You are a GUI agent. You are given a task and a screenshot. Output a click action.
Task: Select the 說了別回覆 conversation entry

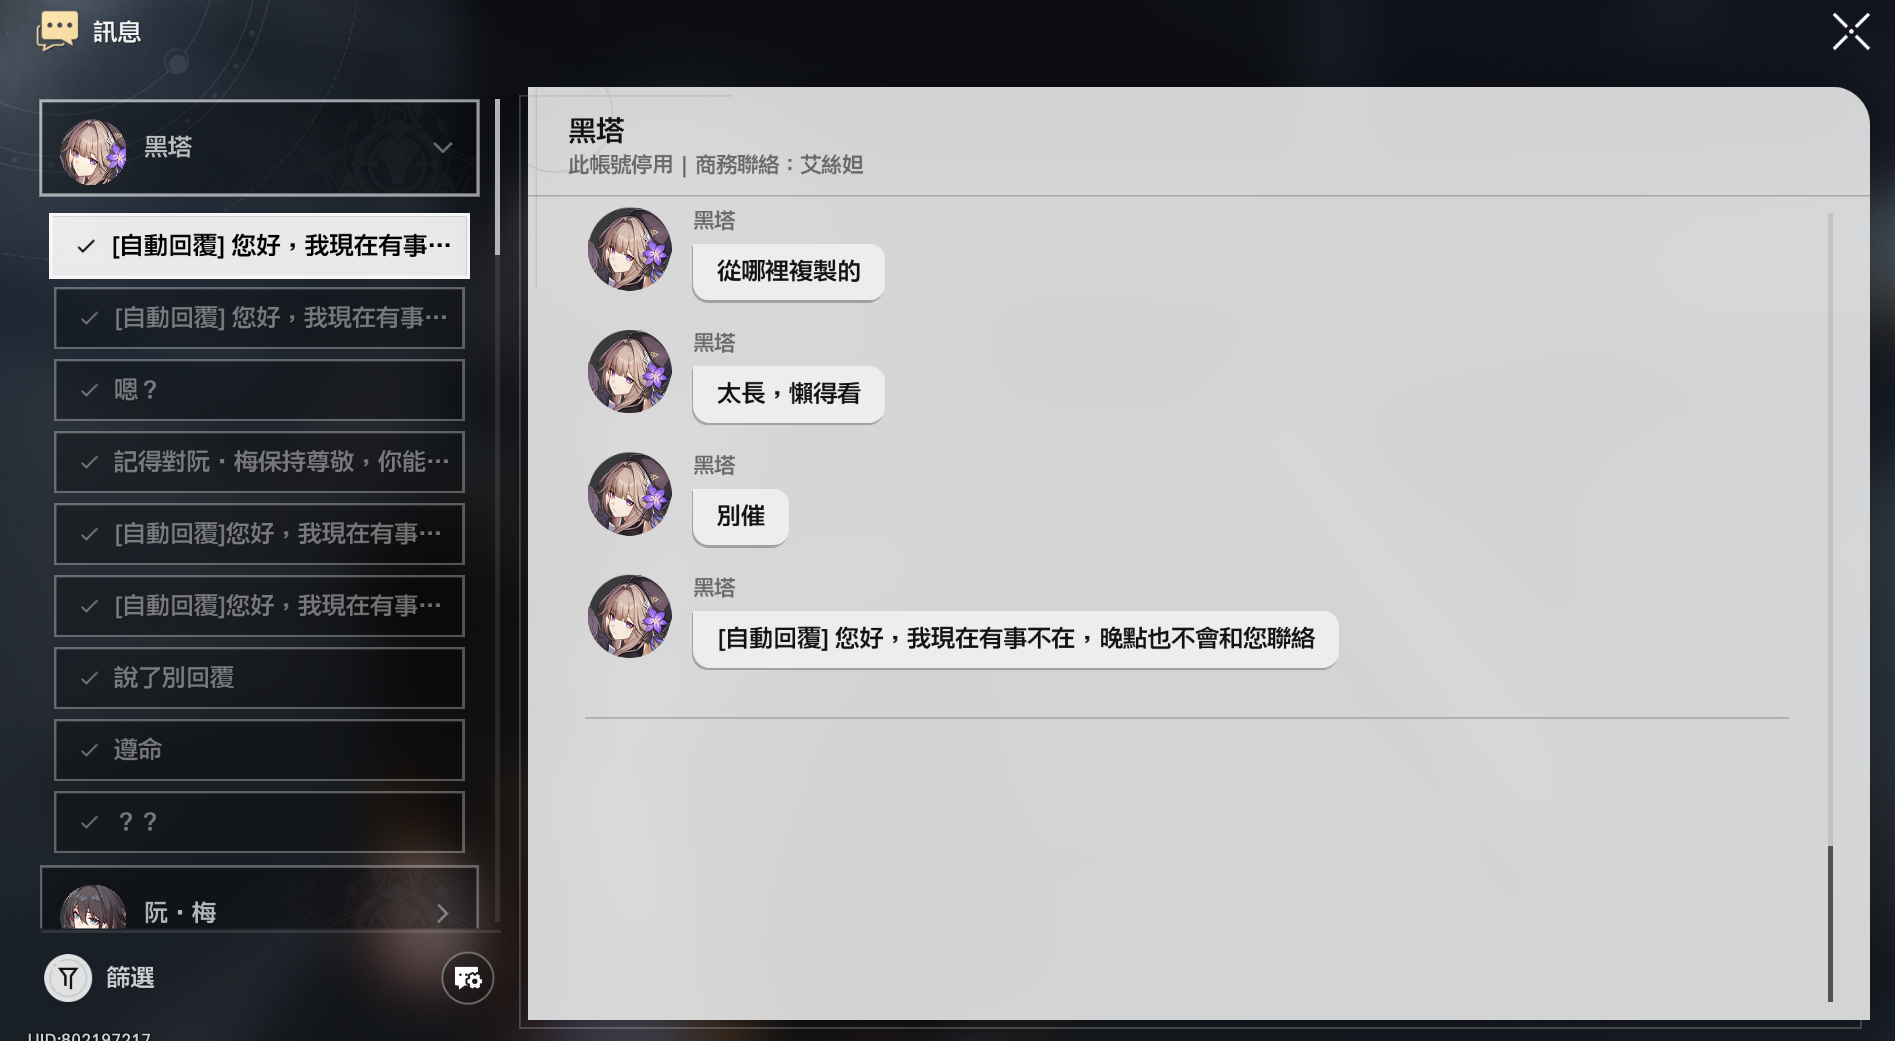click(x=259, y=678)
